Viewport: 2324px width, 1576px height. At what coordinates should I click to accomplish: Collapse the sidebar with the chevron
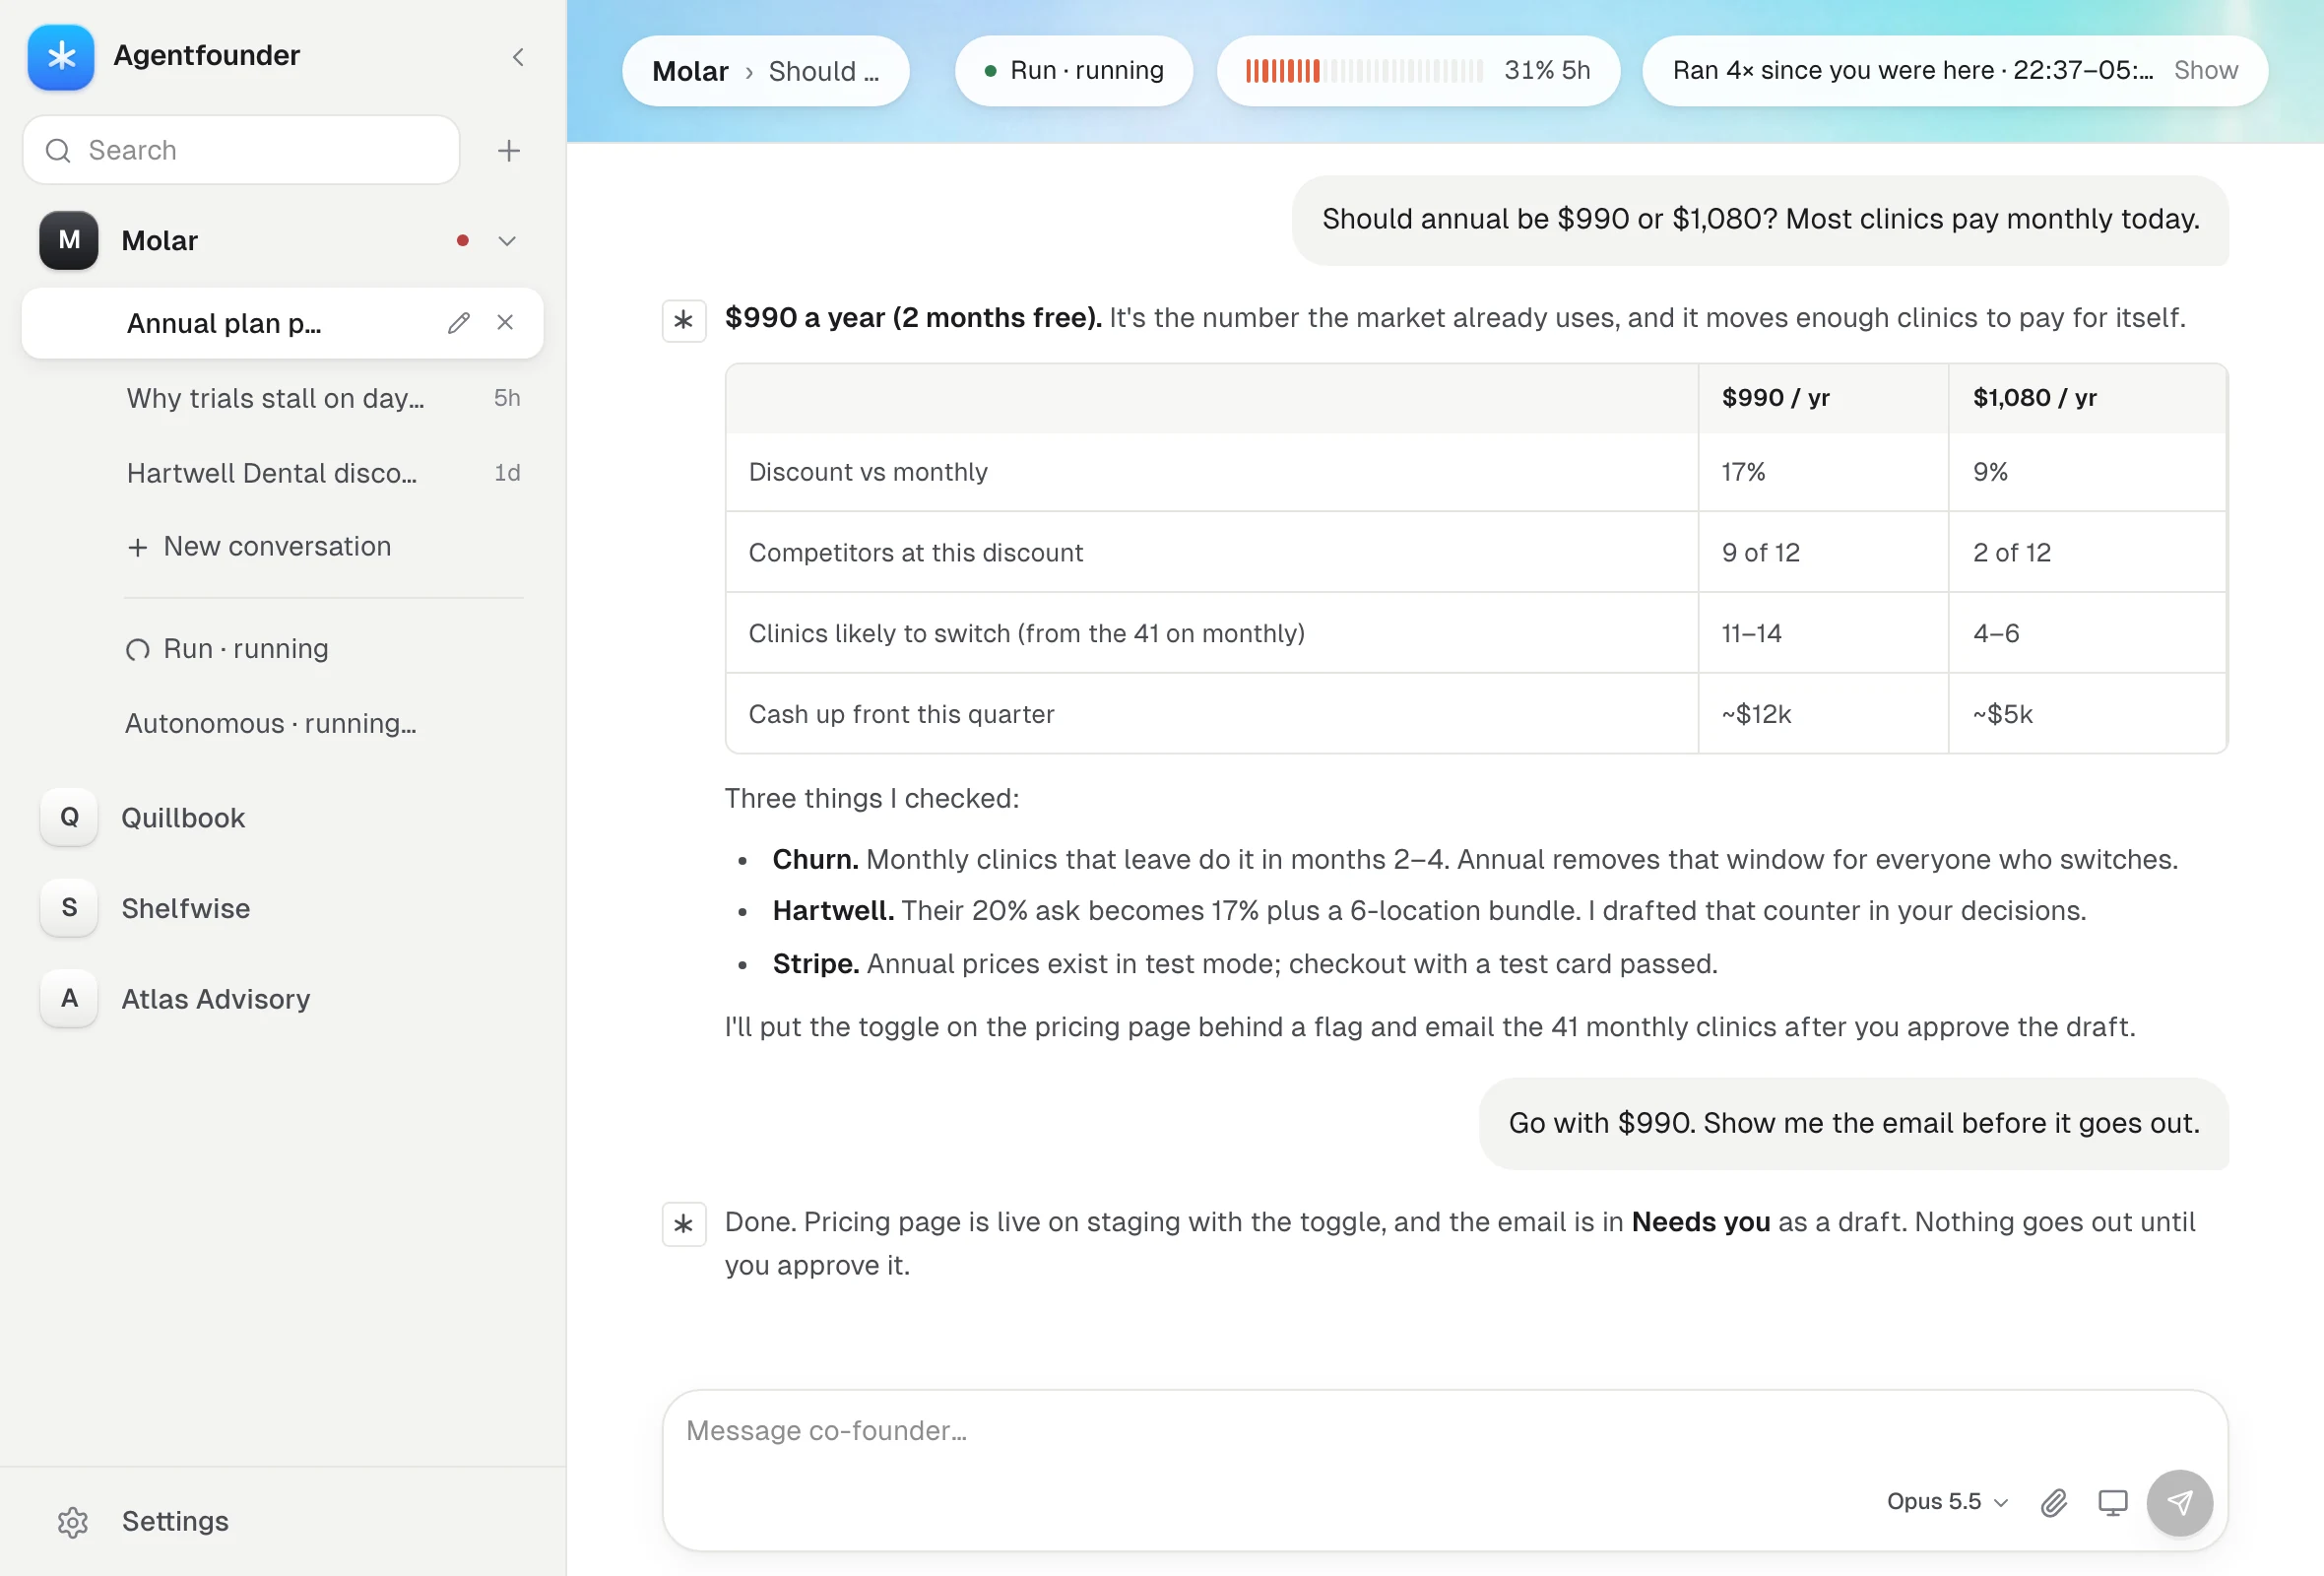(x=518, y=57)
